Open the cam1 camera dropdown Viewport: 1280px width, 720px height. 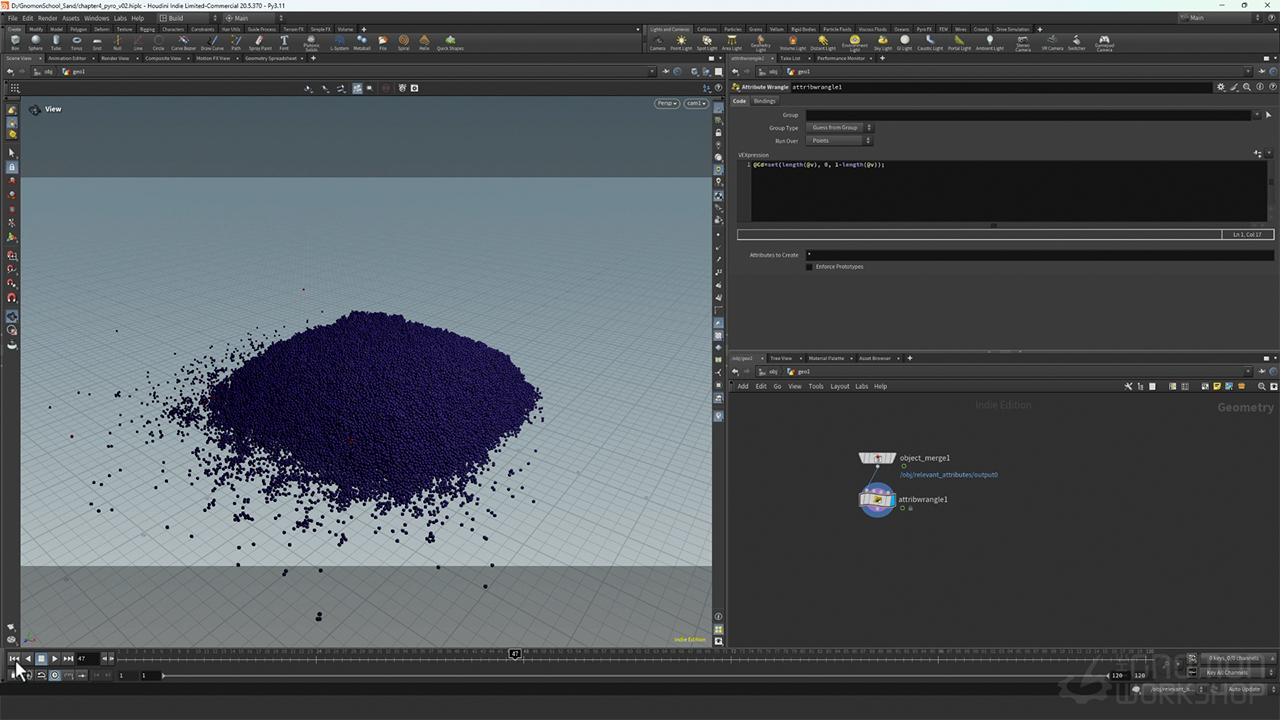click(x=696, y=103)
